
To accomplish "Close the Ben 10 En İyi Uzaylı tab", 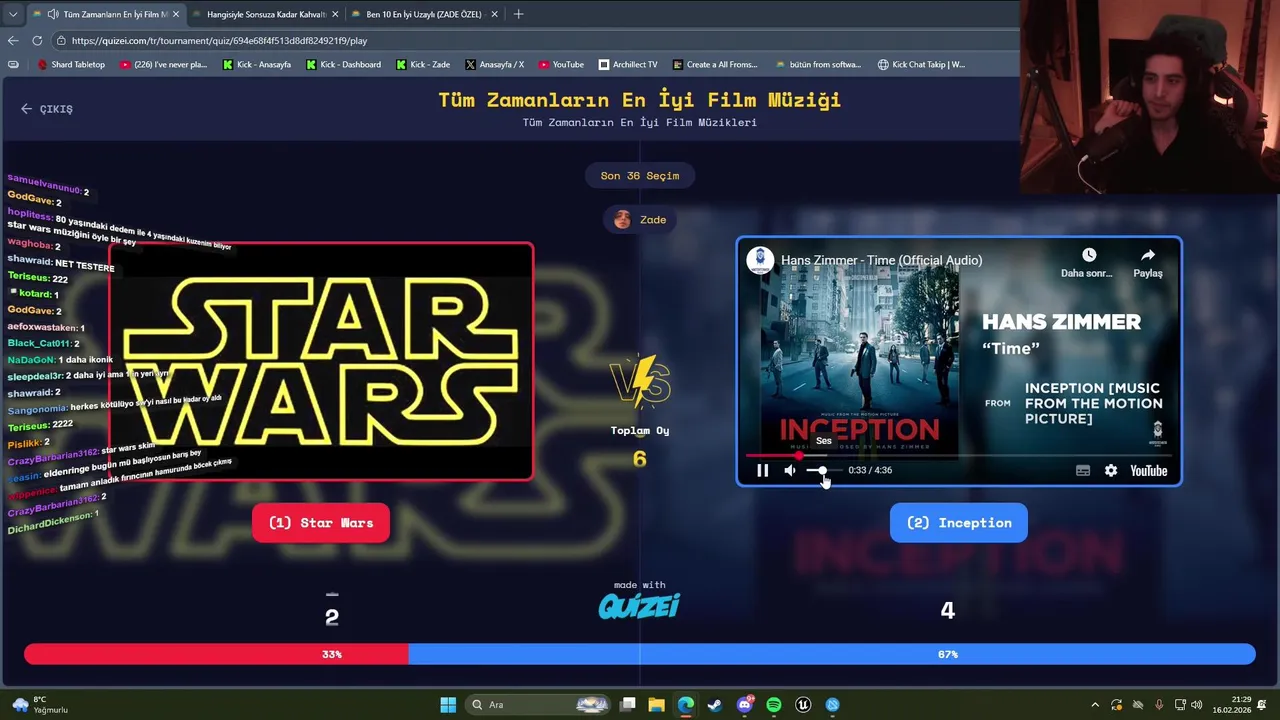I will pyautogui.click(x=494, y=14).
